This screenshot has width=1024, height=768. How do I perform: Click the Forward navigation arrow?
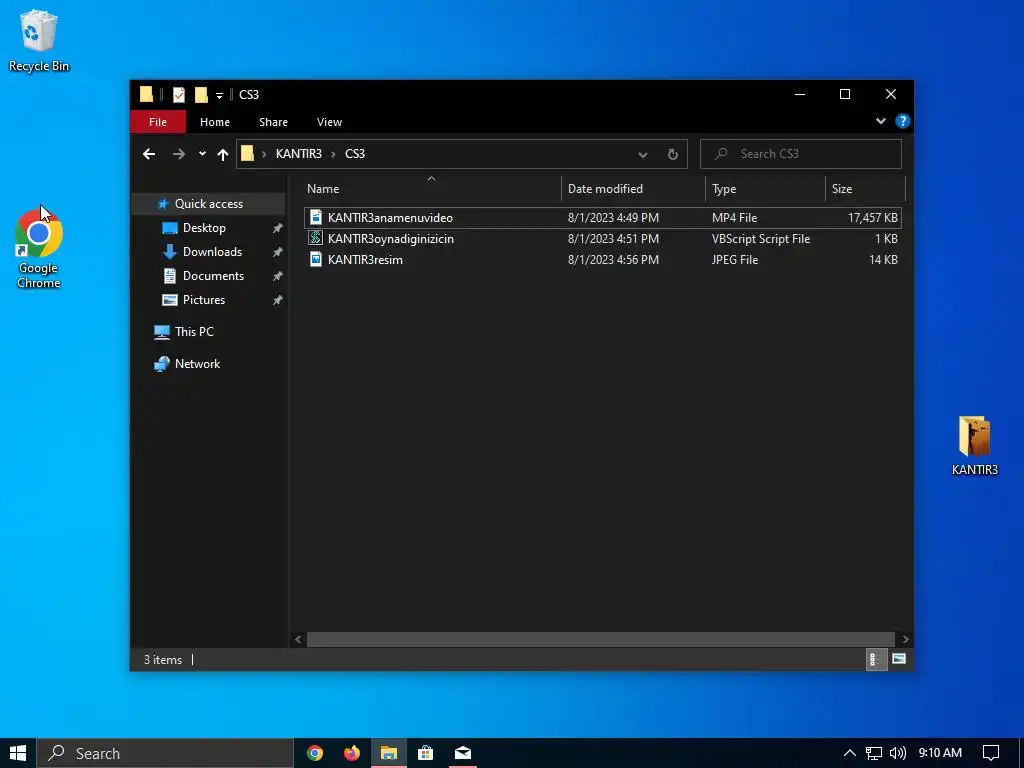pos(178,154)
